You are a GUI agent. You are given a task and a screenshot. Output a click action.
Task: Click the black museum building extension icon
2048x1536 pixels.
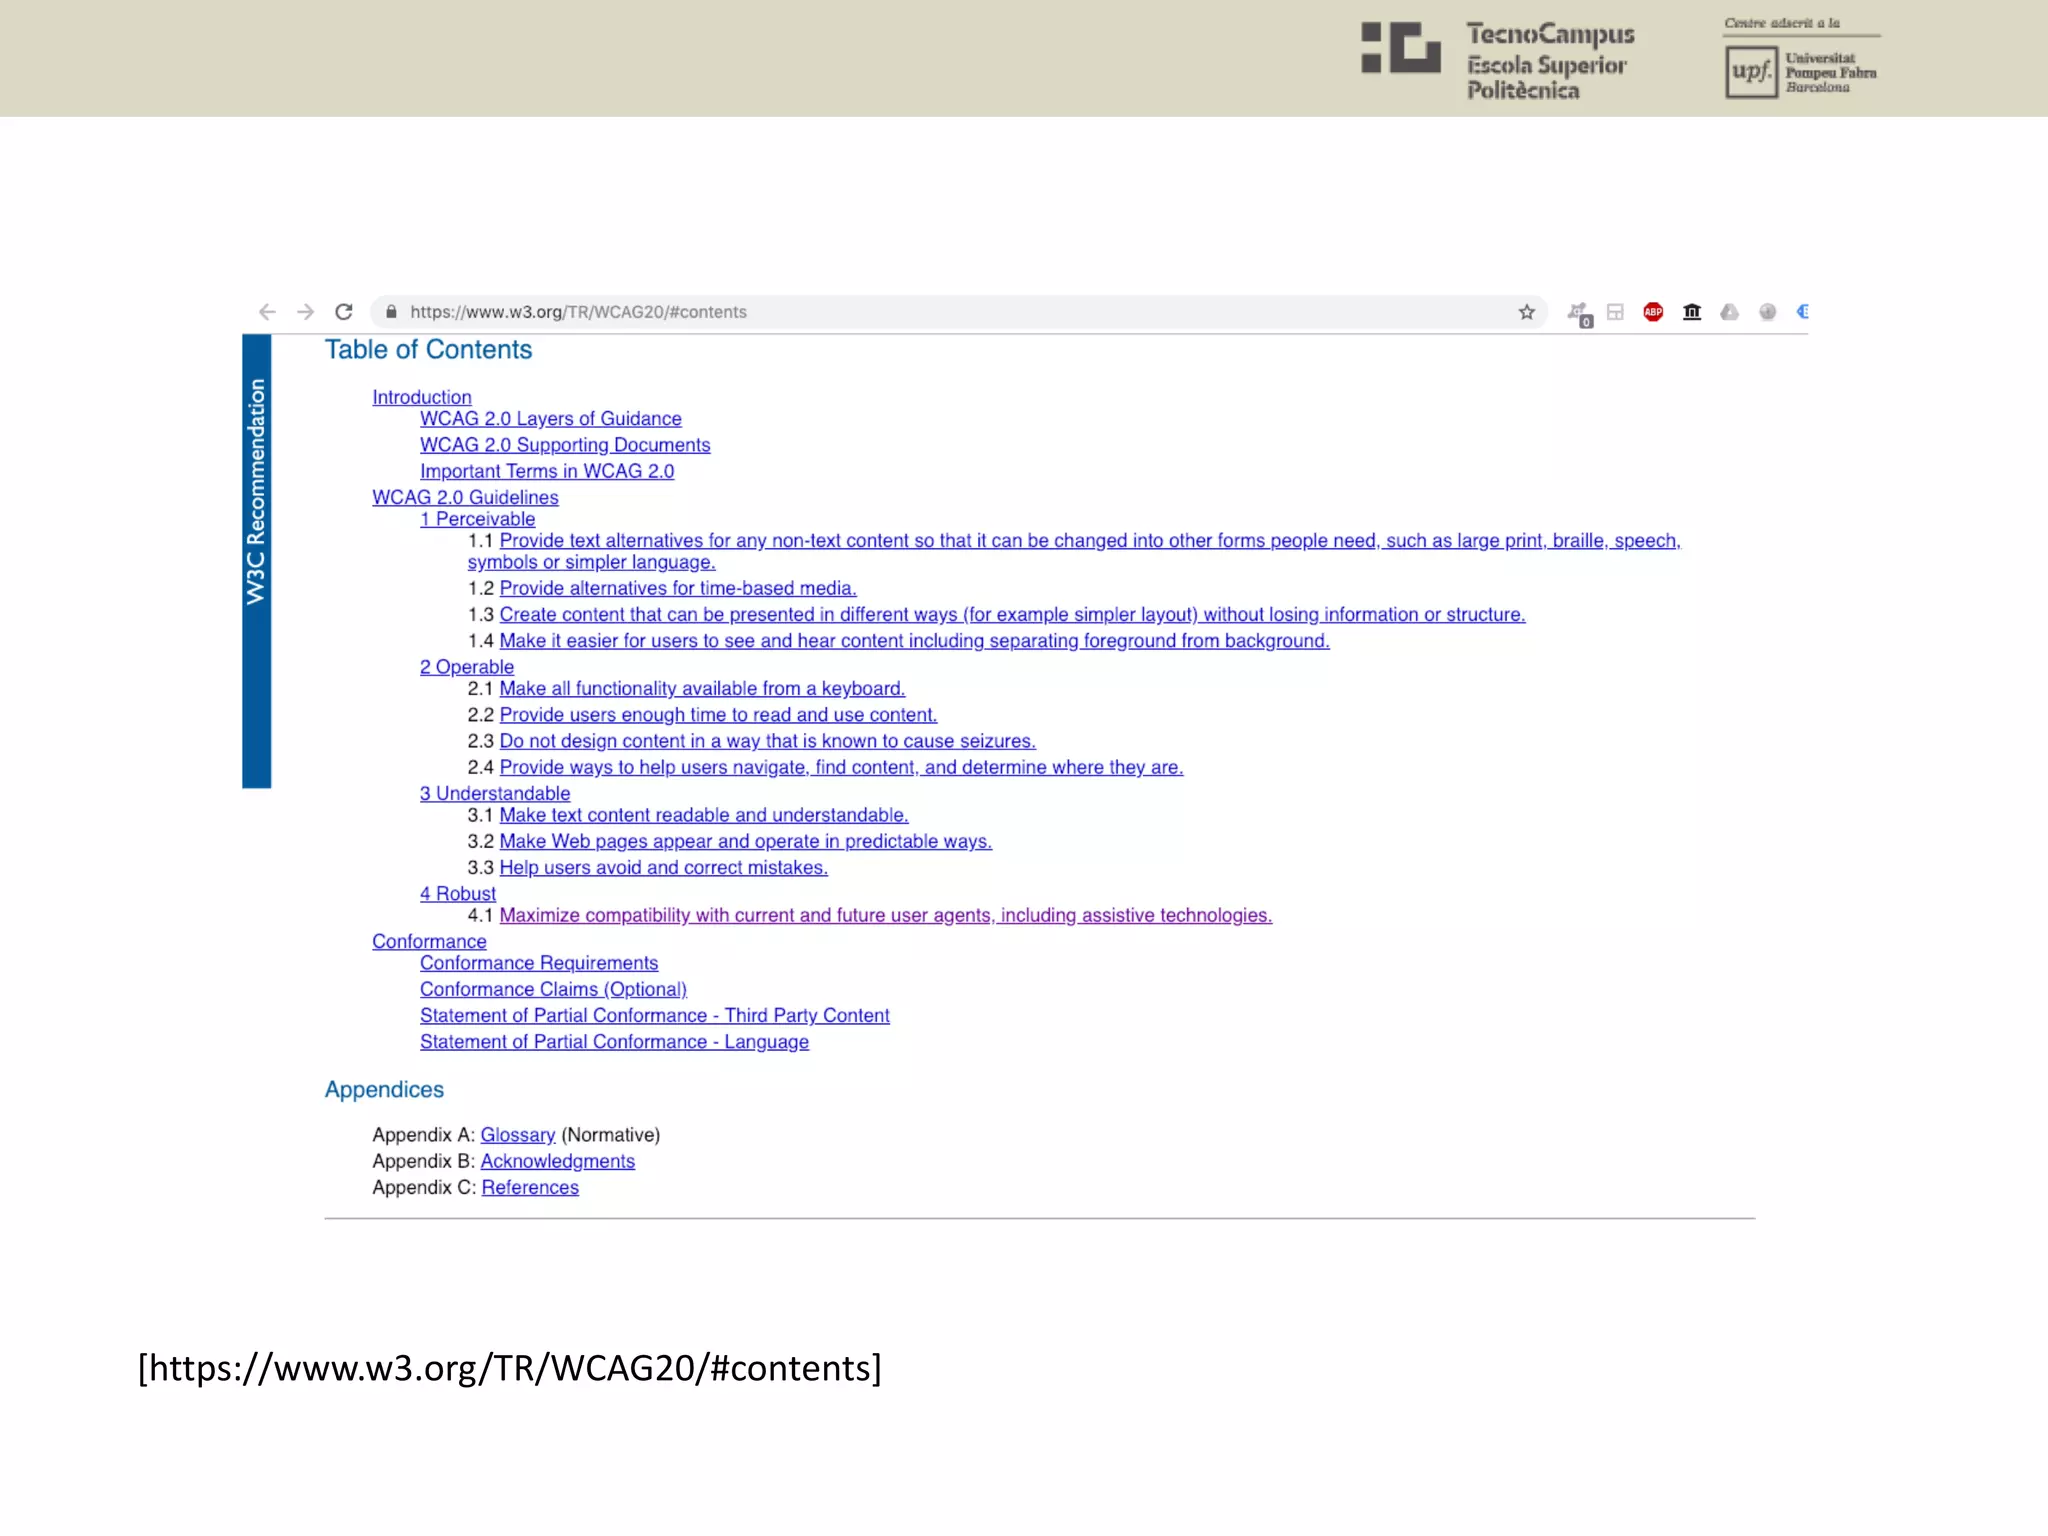click(x=1692, y=312)
